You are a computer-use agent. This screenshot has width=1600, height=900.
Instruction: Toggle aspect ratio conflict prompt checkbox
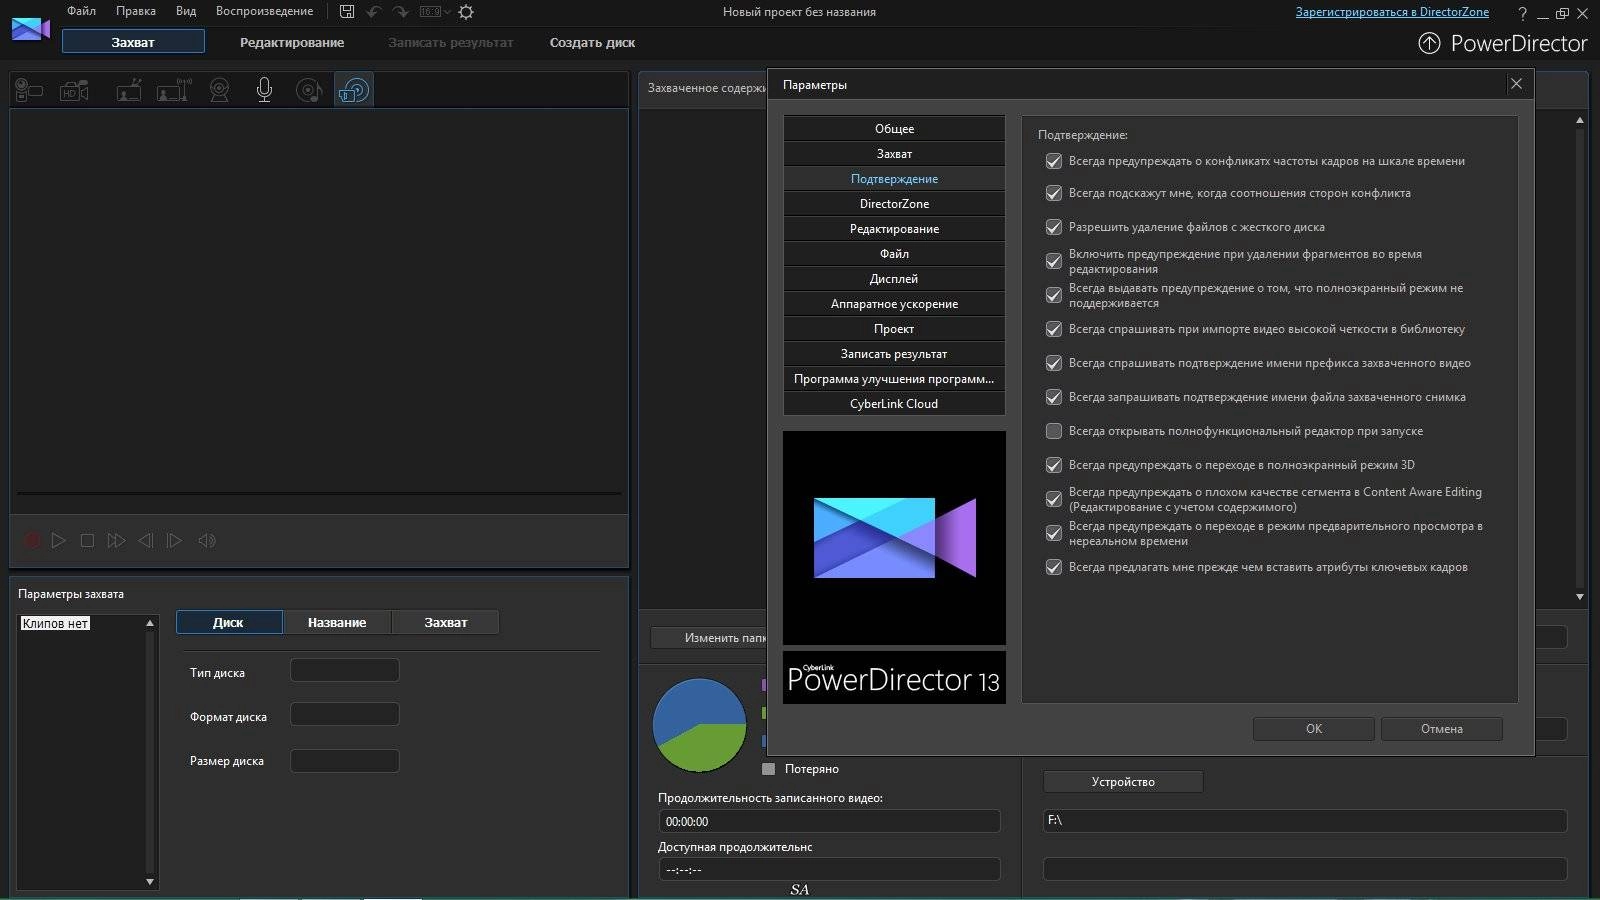point(1053,193)
